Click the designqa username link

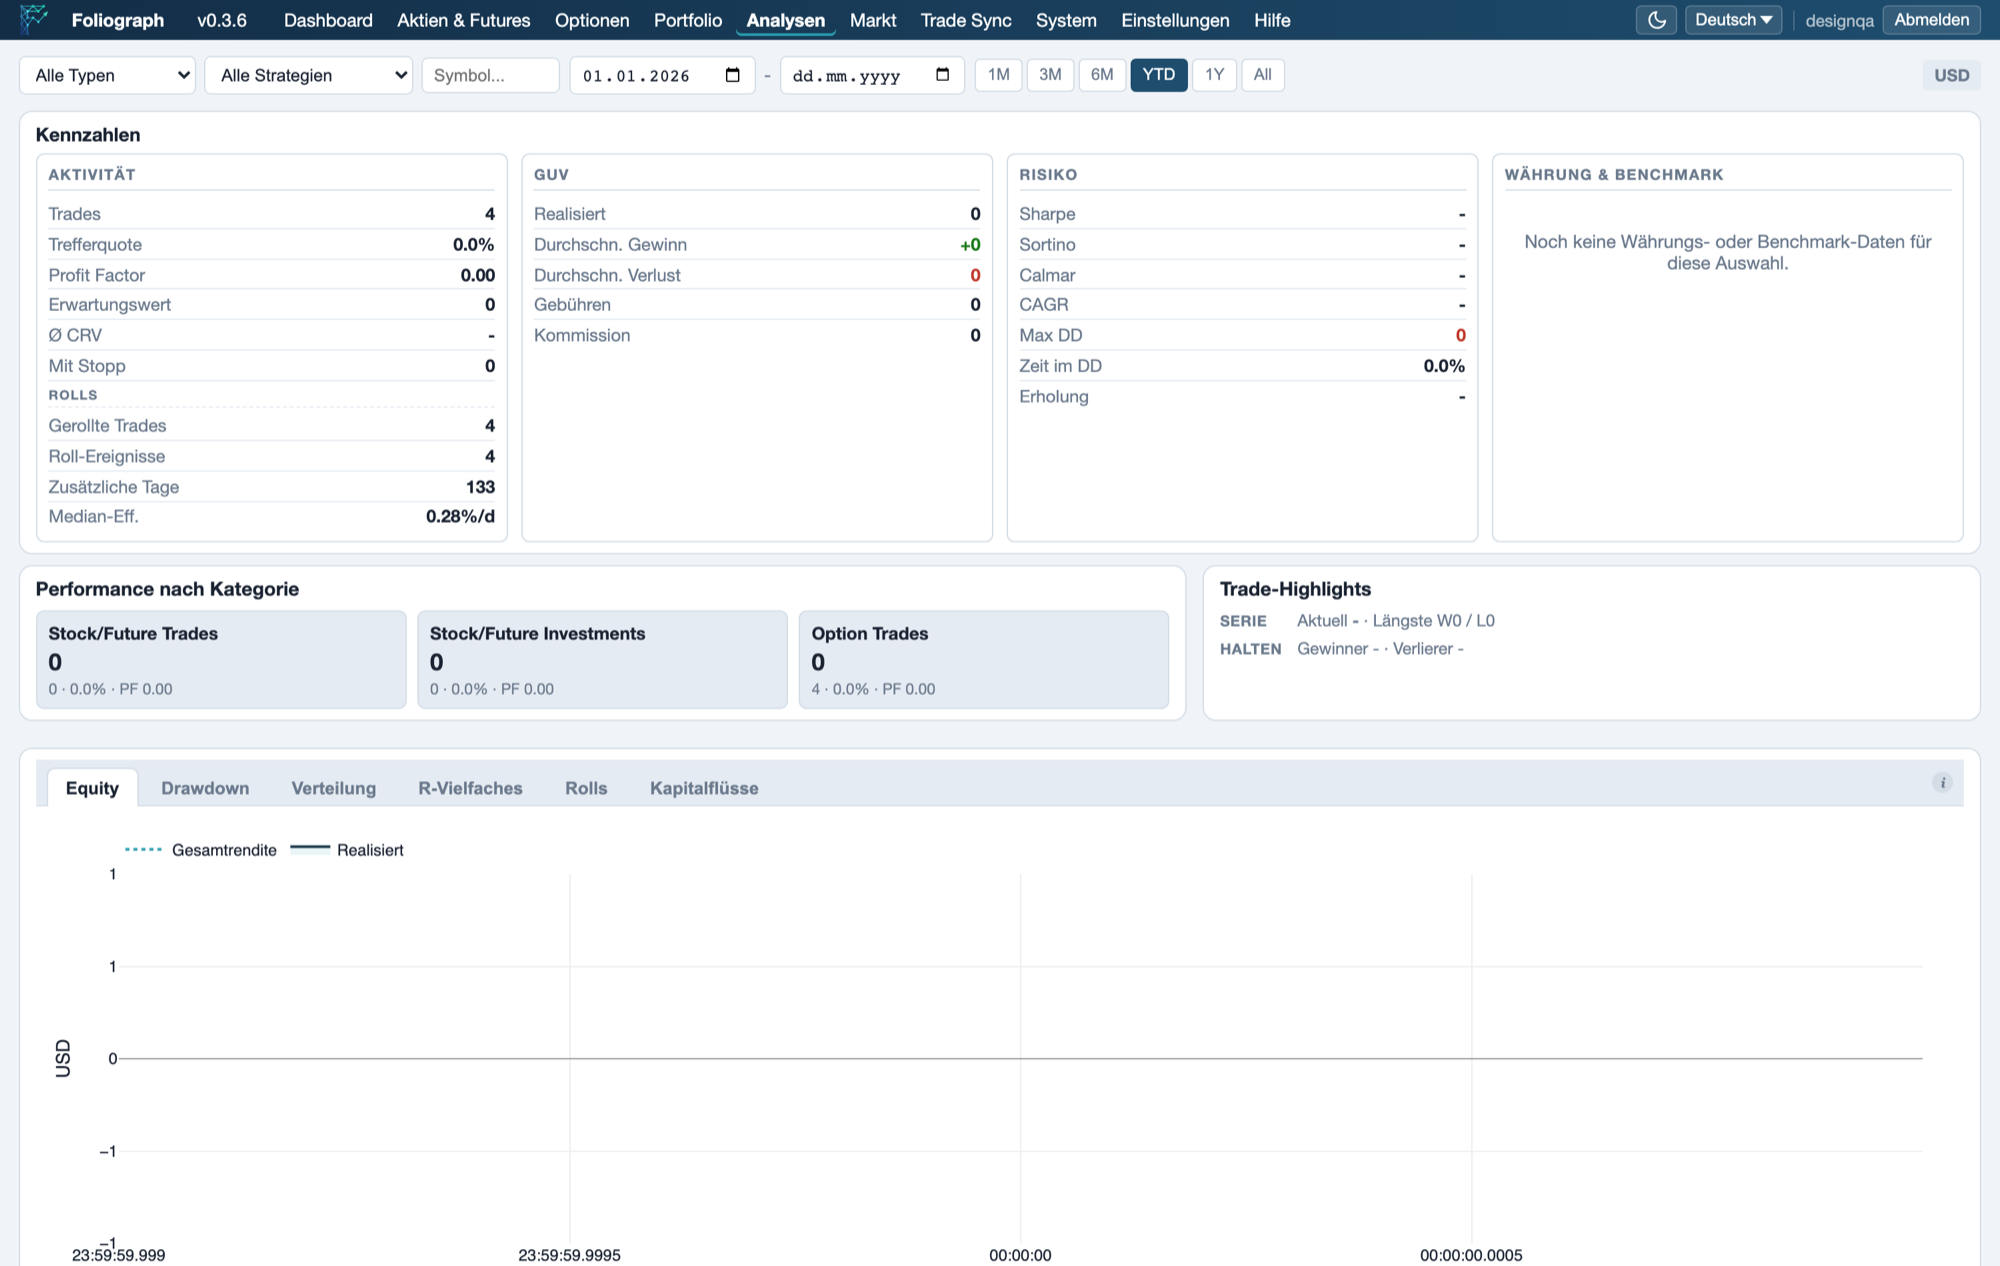tap(1839, 20)
